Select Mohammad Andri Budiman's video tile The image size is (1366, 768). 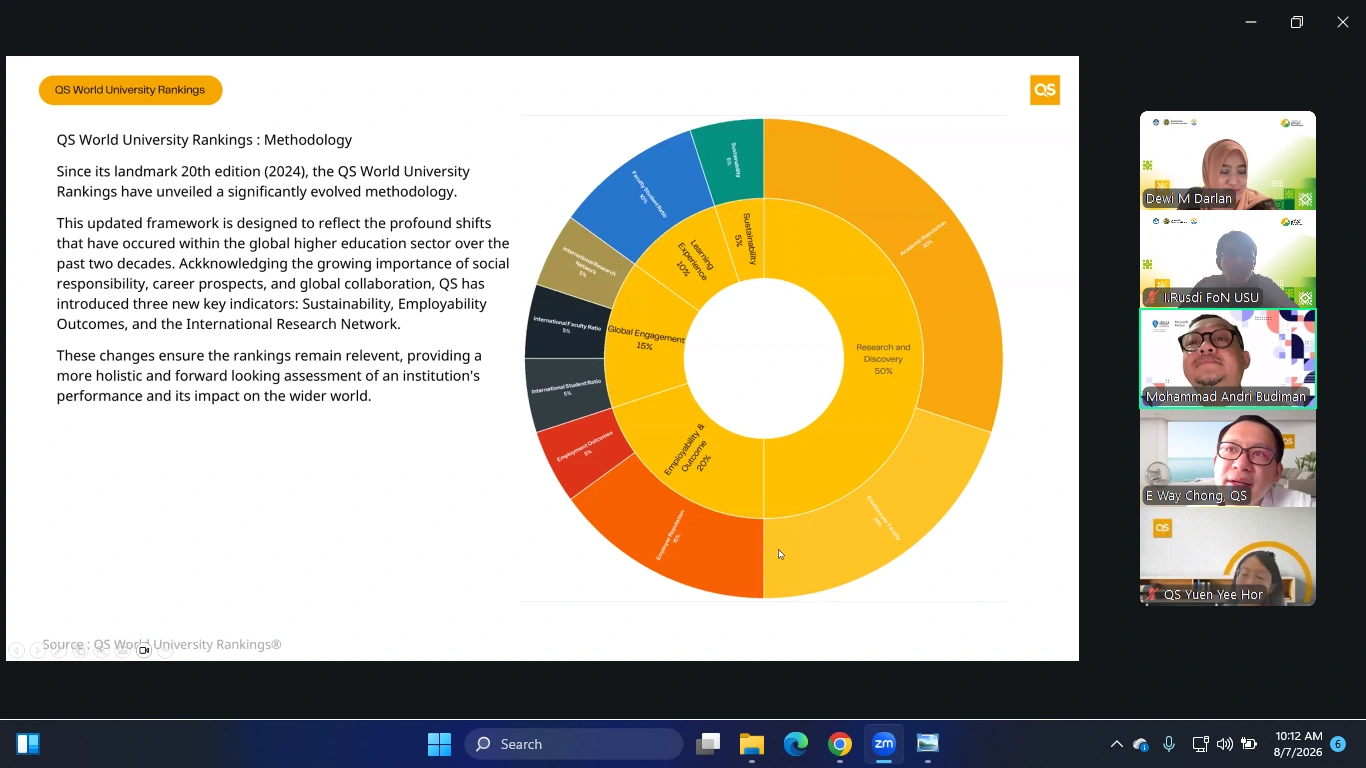[x=1228, y=358]
